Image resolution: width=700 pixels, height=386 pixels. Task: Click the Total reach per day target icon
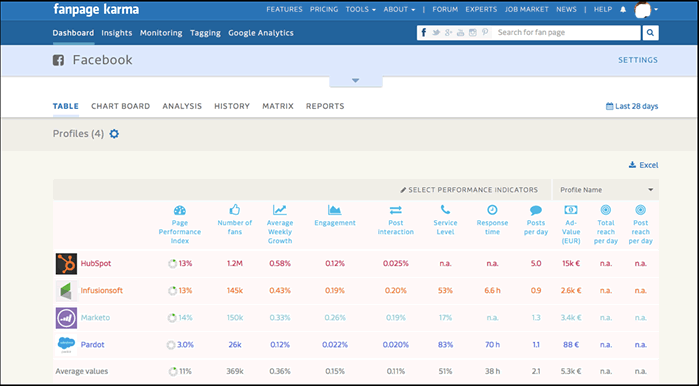(x=606, y=210)
